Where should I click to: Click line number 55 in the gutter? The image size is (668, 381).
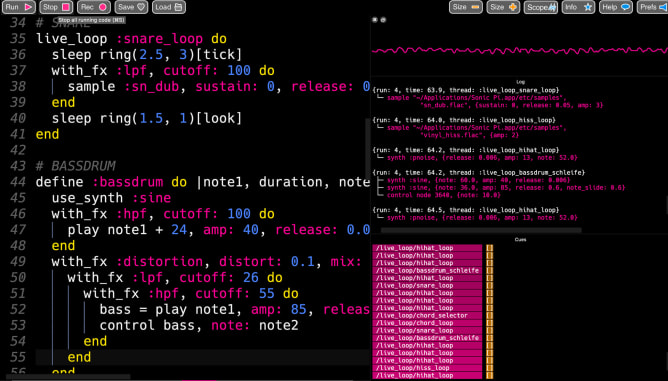coord(17,357)
